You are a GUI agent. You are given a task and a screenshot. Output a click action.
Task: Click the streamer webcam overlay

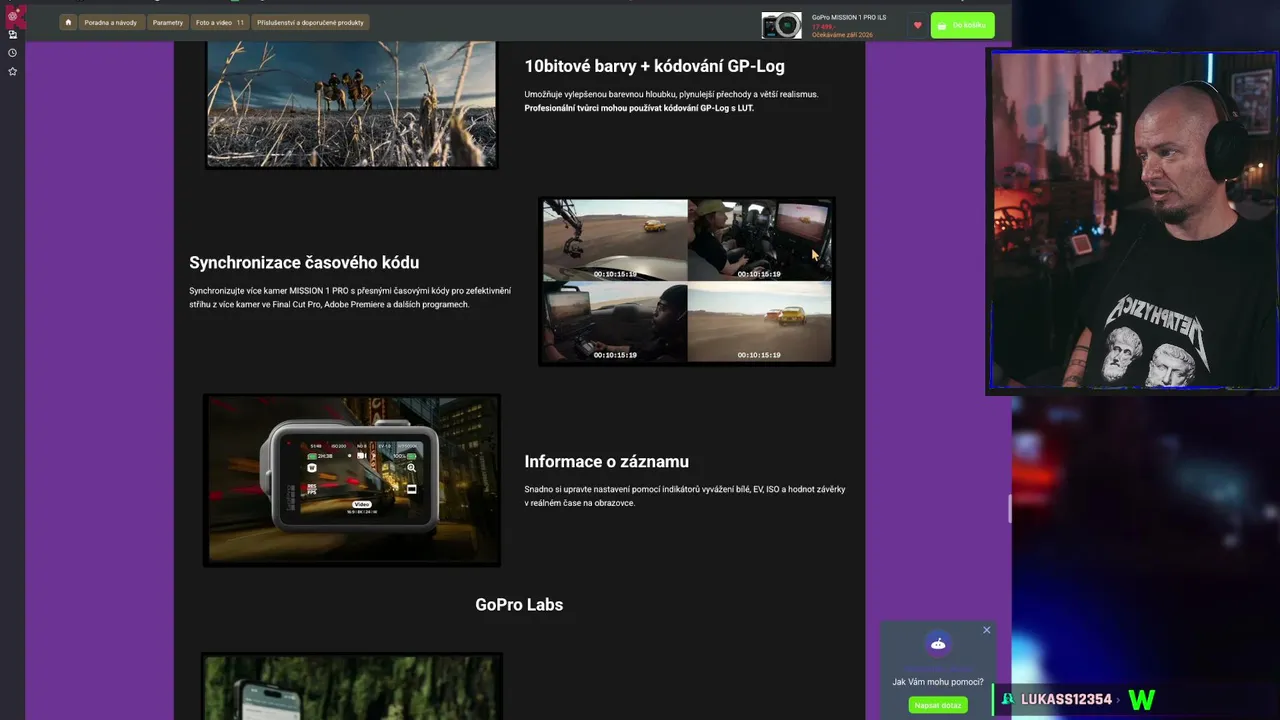[1133, 220]
